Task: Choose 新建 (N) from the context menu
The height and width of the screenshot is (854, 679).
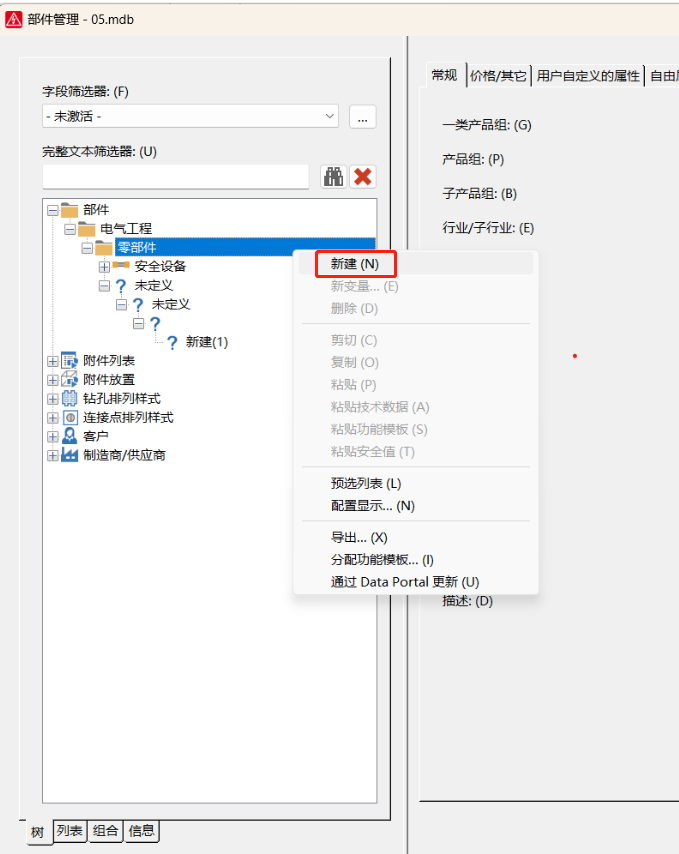Action: (x=415, y=264)
